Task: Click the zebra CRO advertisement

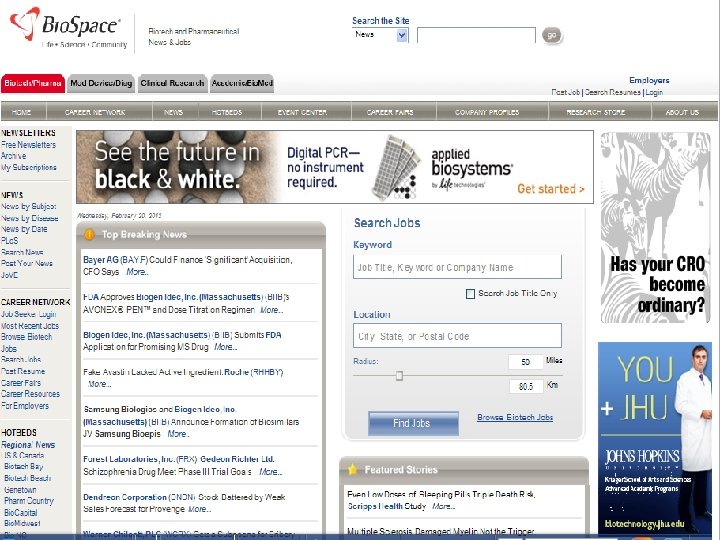Action: (655, 227)
